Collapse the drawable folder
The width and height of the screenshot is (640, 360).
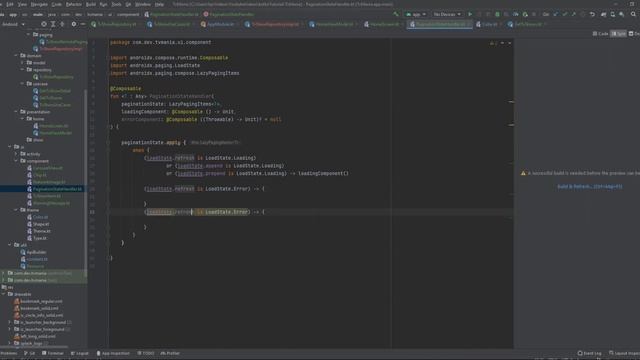pos(3,294)
